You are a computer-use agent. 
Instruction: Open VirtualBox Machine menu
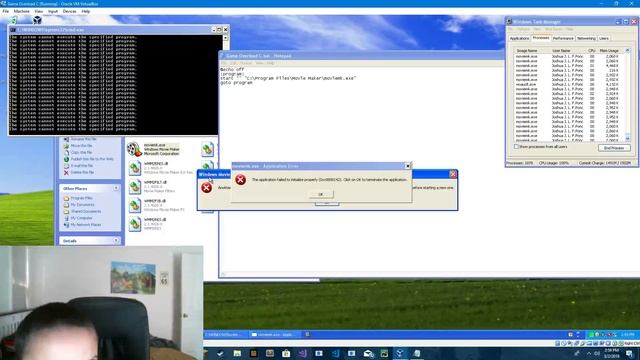coord(22,11)
